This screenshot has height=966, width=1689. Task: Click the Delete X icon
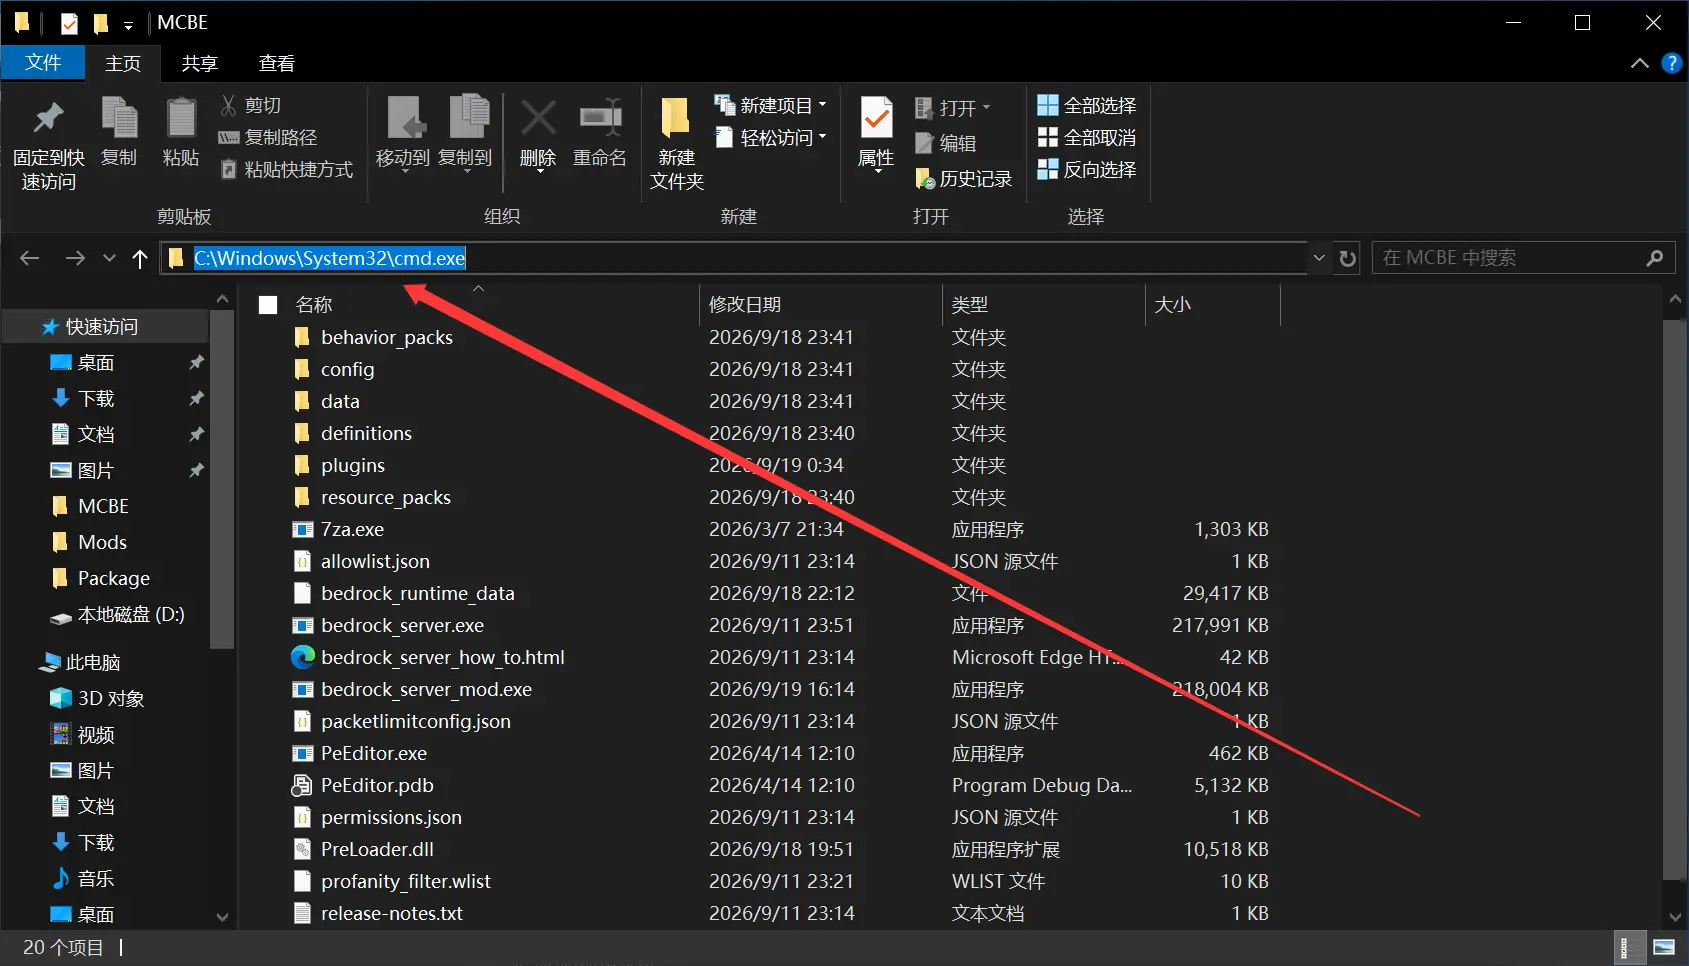(x=538, y=119)
